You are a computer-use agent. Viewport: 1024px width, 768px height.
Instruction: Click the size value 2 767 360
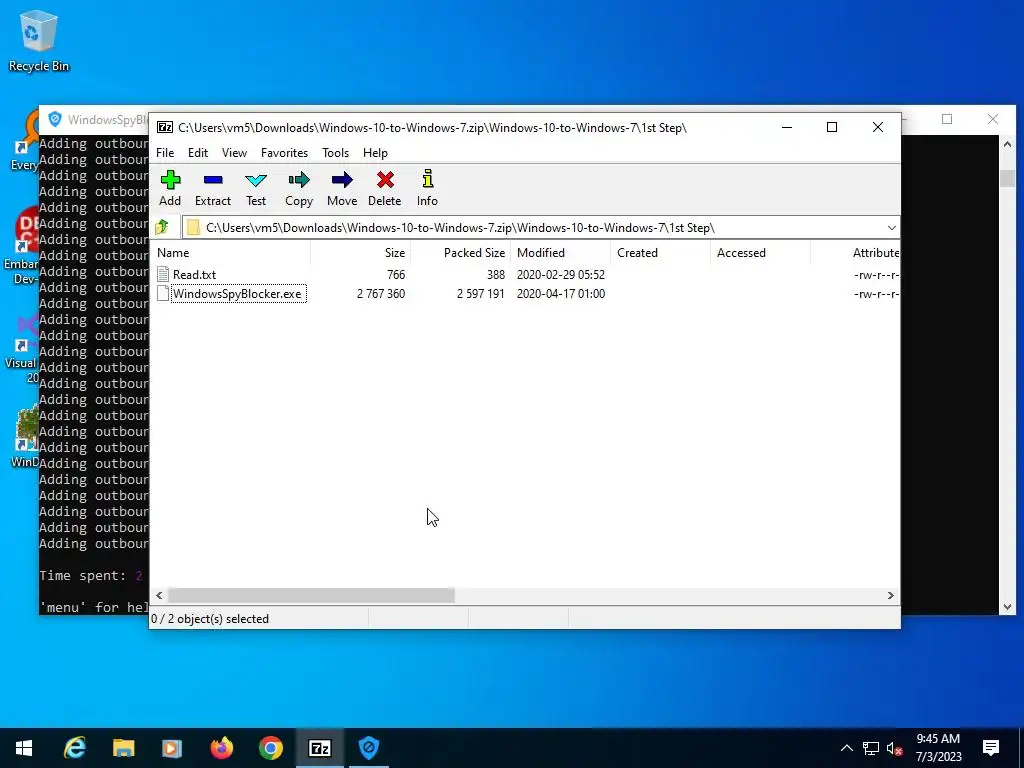pos(381,294)
